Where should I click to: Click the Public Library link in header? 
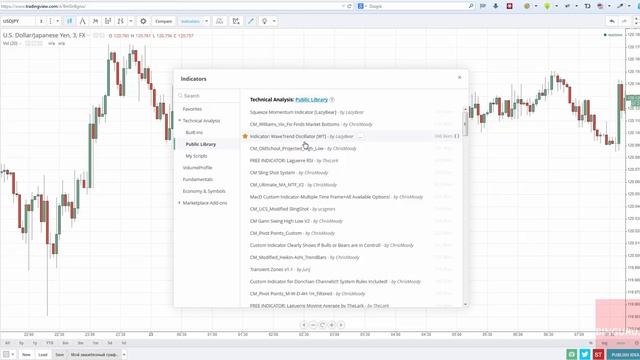[311, 100]
